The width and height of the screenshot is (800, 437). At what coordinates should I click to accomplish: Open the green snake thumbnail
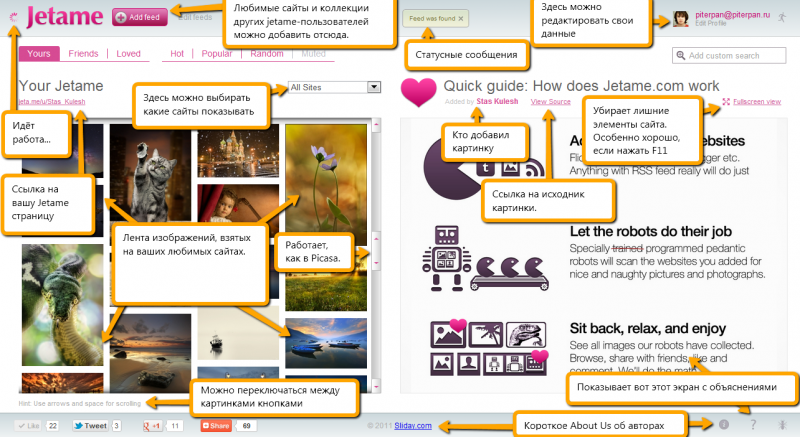[x=62, y=304]
